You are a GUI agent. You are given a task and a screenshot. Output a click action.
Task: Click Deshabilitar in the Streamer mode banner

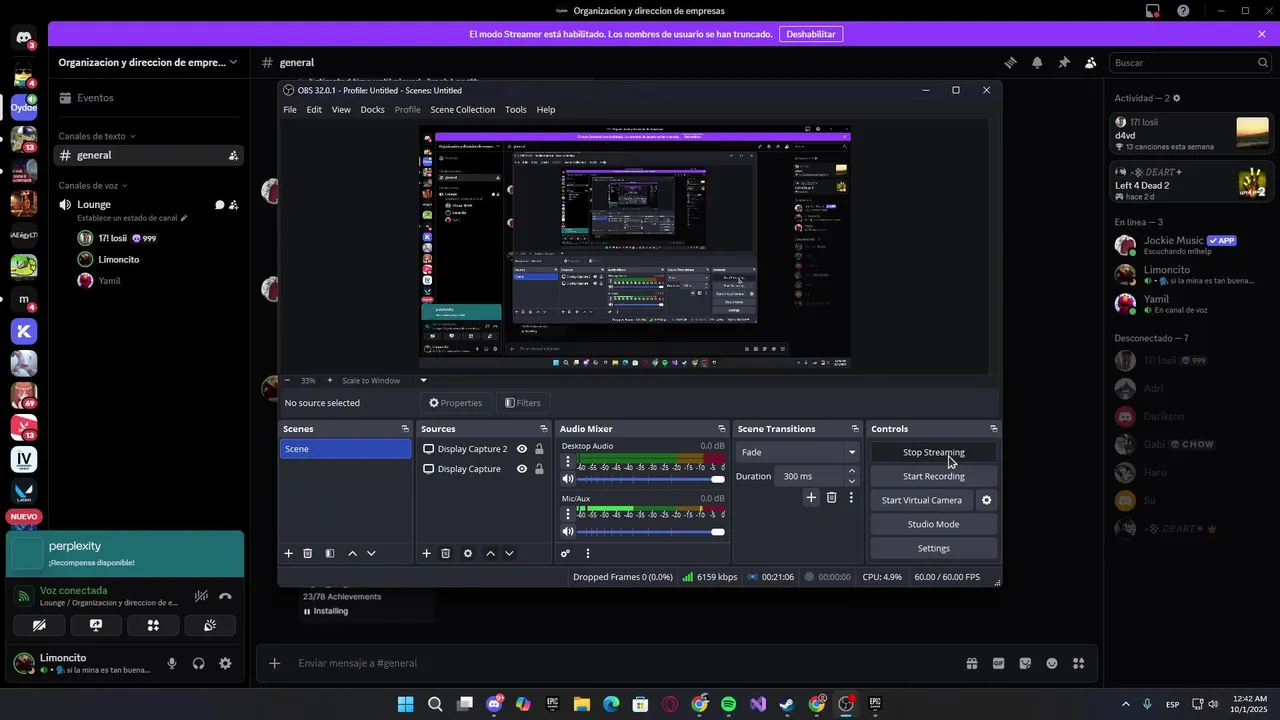tap(811, 34)
